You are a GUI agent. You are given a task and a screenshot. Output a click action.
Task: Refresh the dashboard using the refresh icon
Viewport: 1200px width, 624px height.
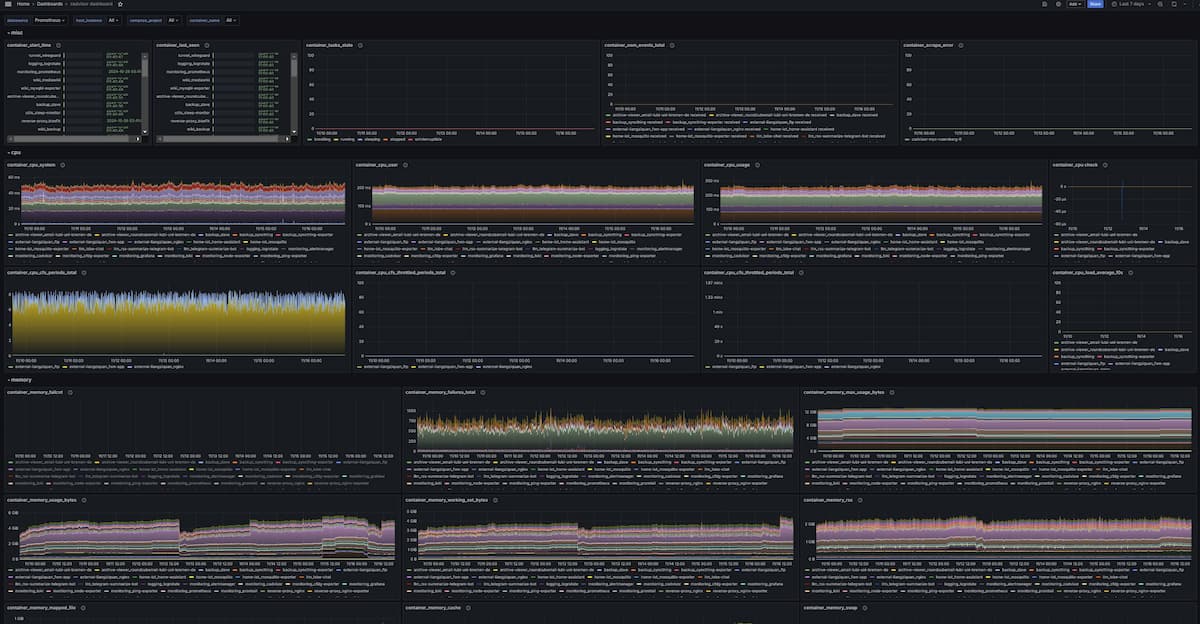1174,4
